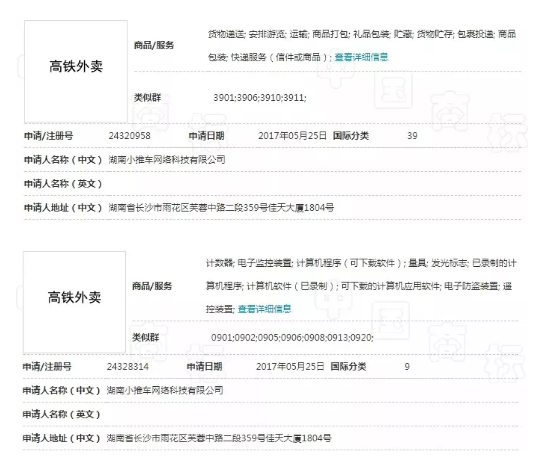
Task: Click goods text starting 计数器 in the second record
Action: tap(361, 286)
